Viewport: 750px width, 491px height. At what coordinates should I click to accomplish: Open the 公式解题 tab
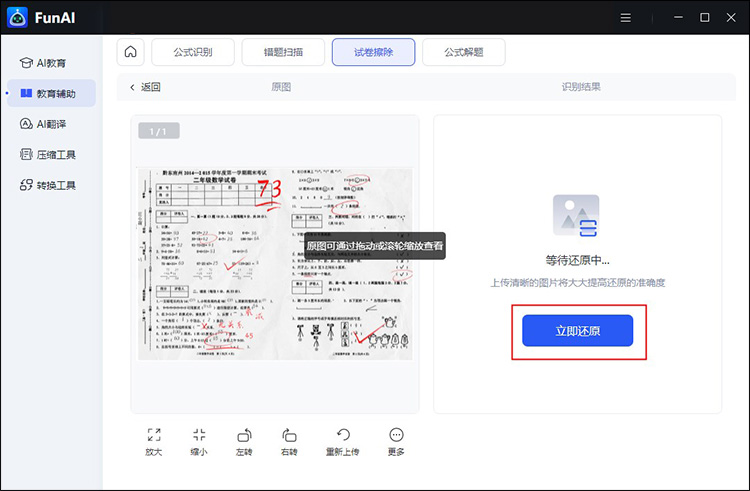pyautogui.click(x=463, y=52)
